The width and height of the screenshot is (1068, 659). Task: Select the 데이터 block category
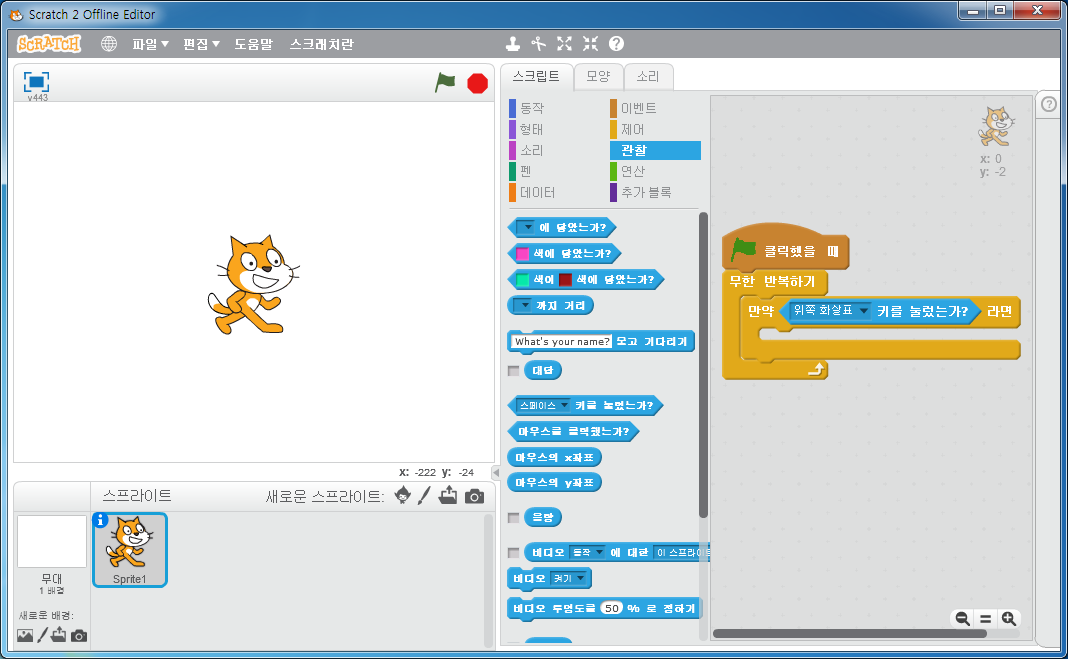537,193
